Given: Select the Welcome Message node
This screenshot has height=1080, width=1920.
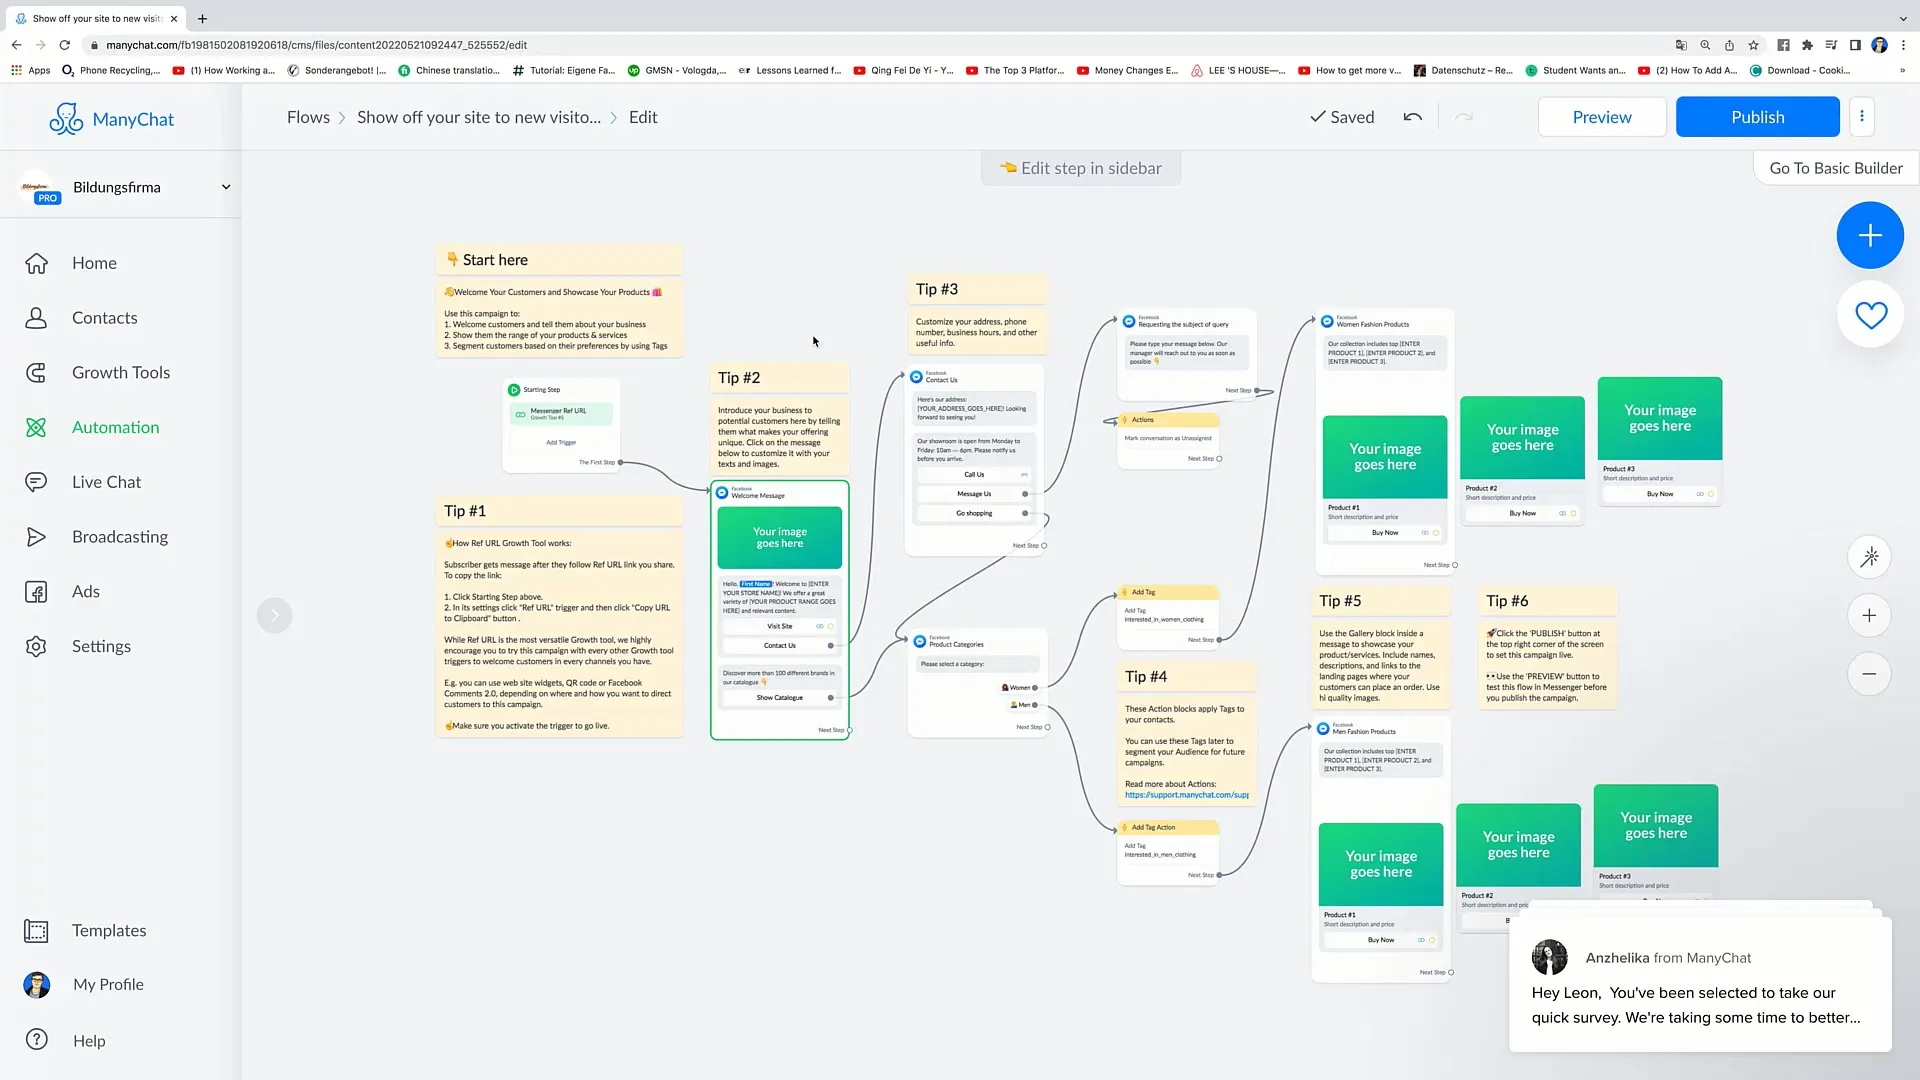Looking at the screenshot, I should click(x=780, y=610).
